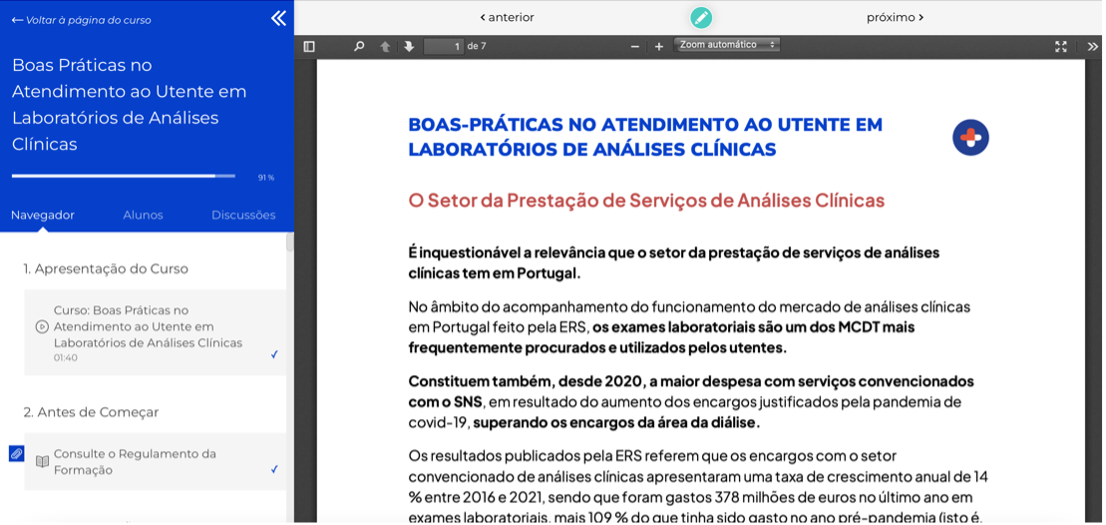
Task: Click the blue paperclip attachment icon
Action: (x=16, y=454)
